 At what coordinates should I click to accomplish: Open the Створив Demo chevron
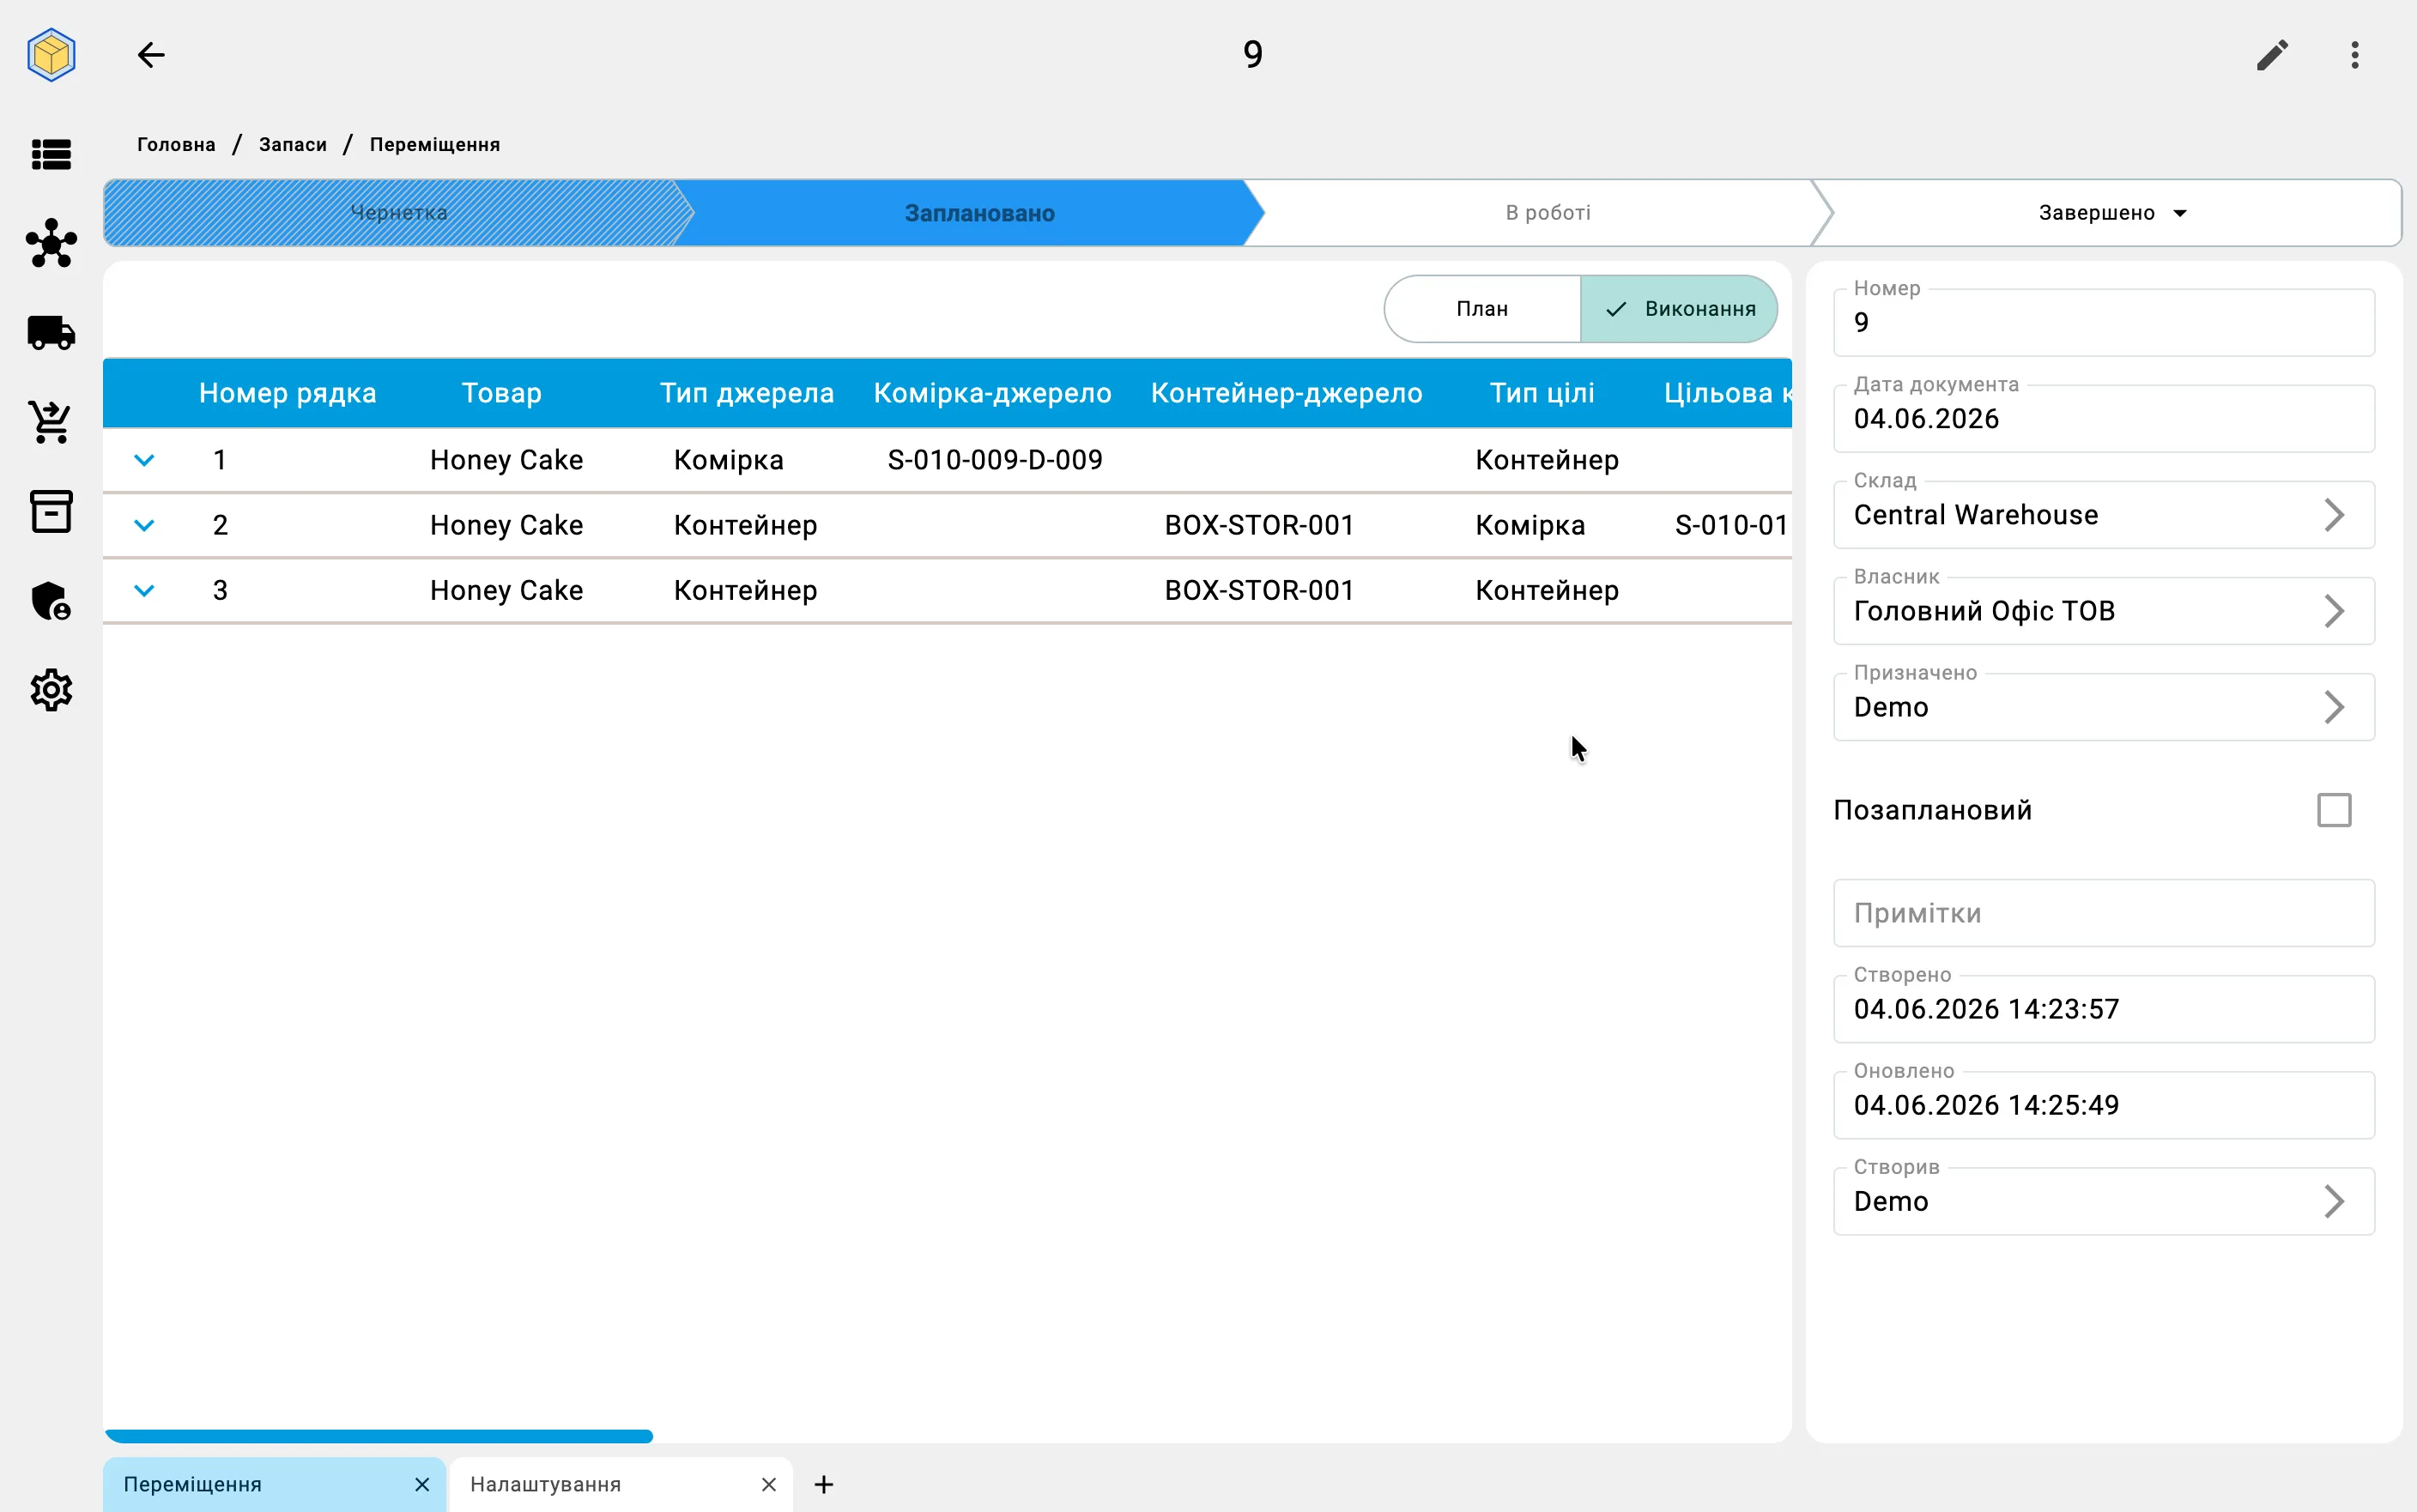tap(2333, 1201)
